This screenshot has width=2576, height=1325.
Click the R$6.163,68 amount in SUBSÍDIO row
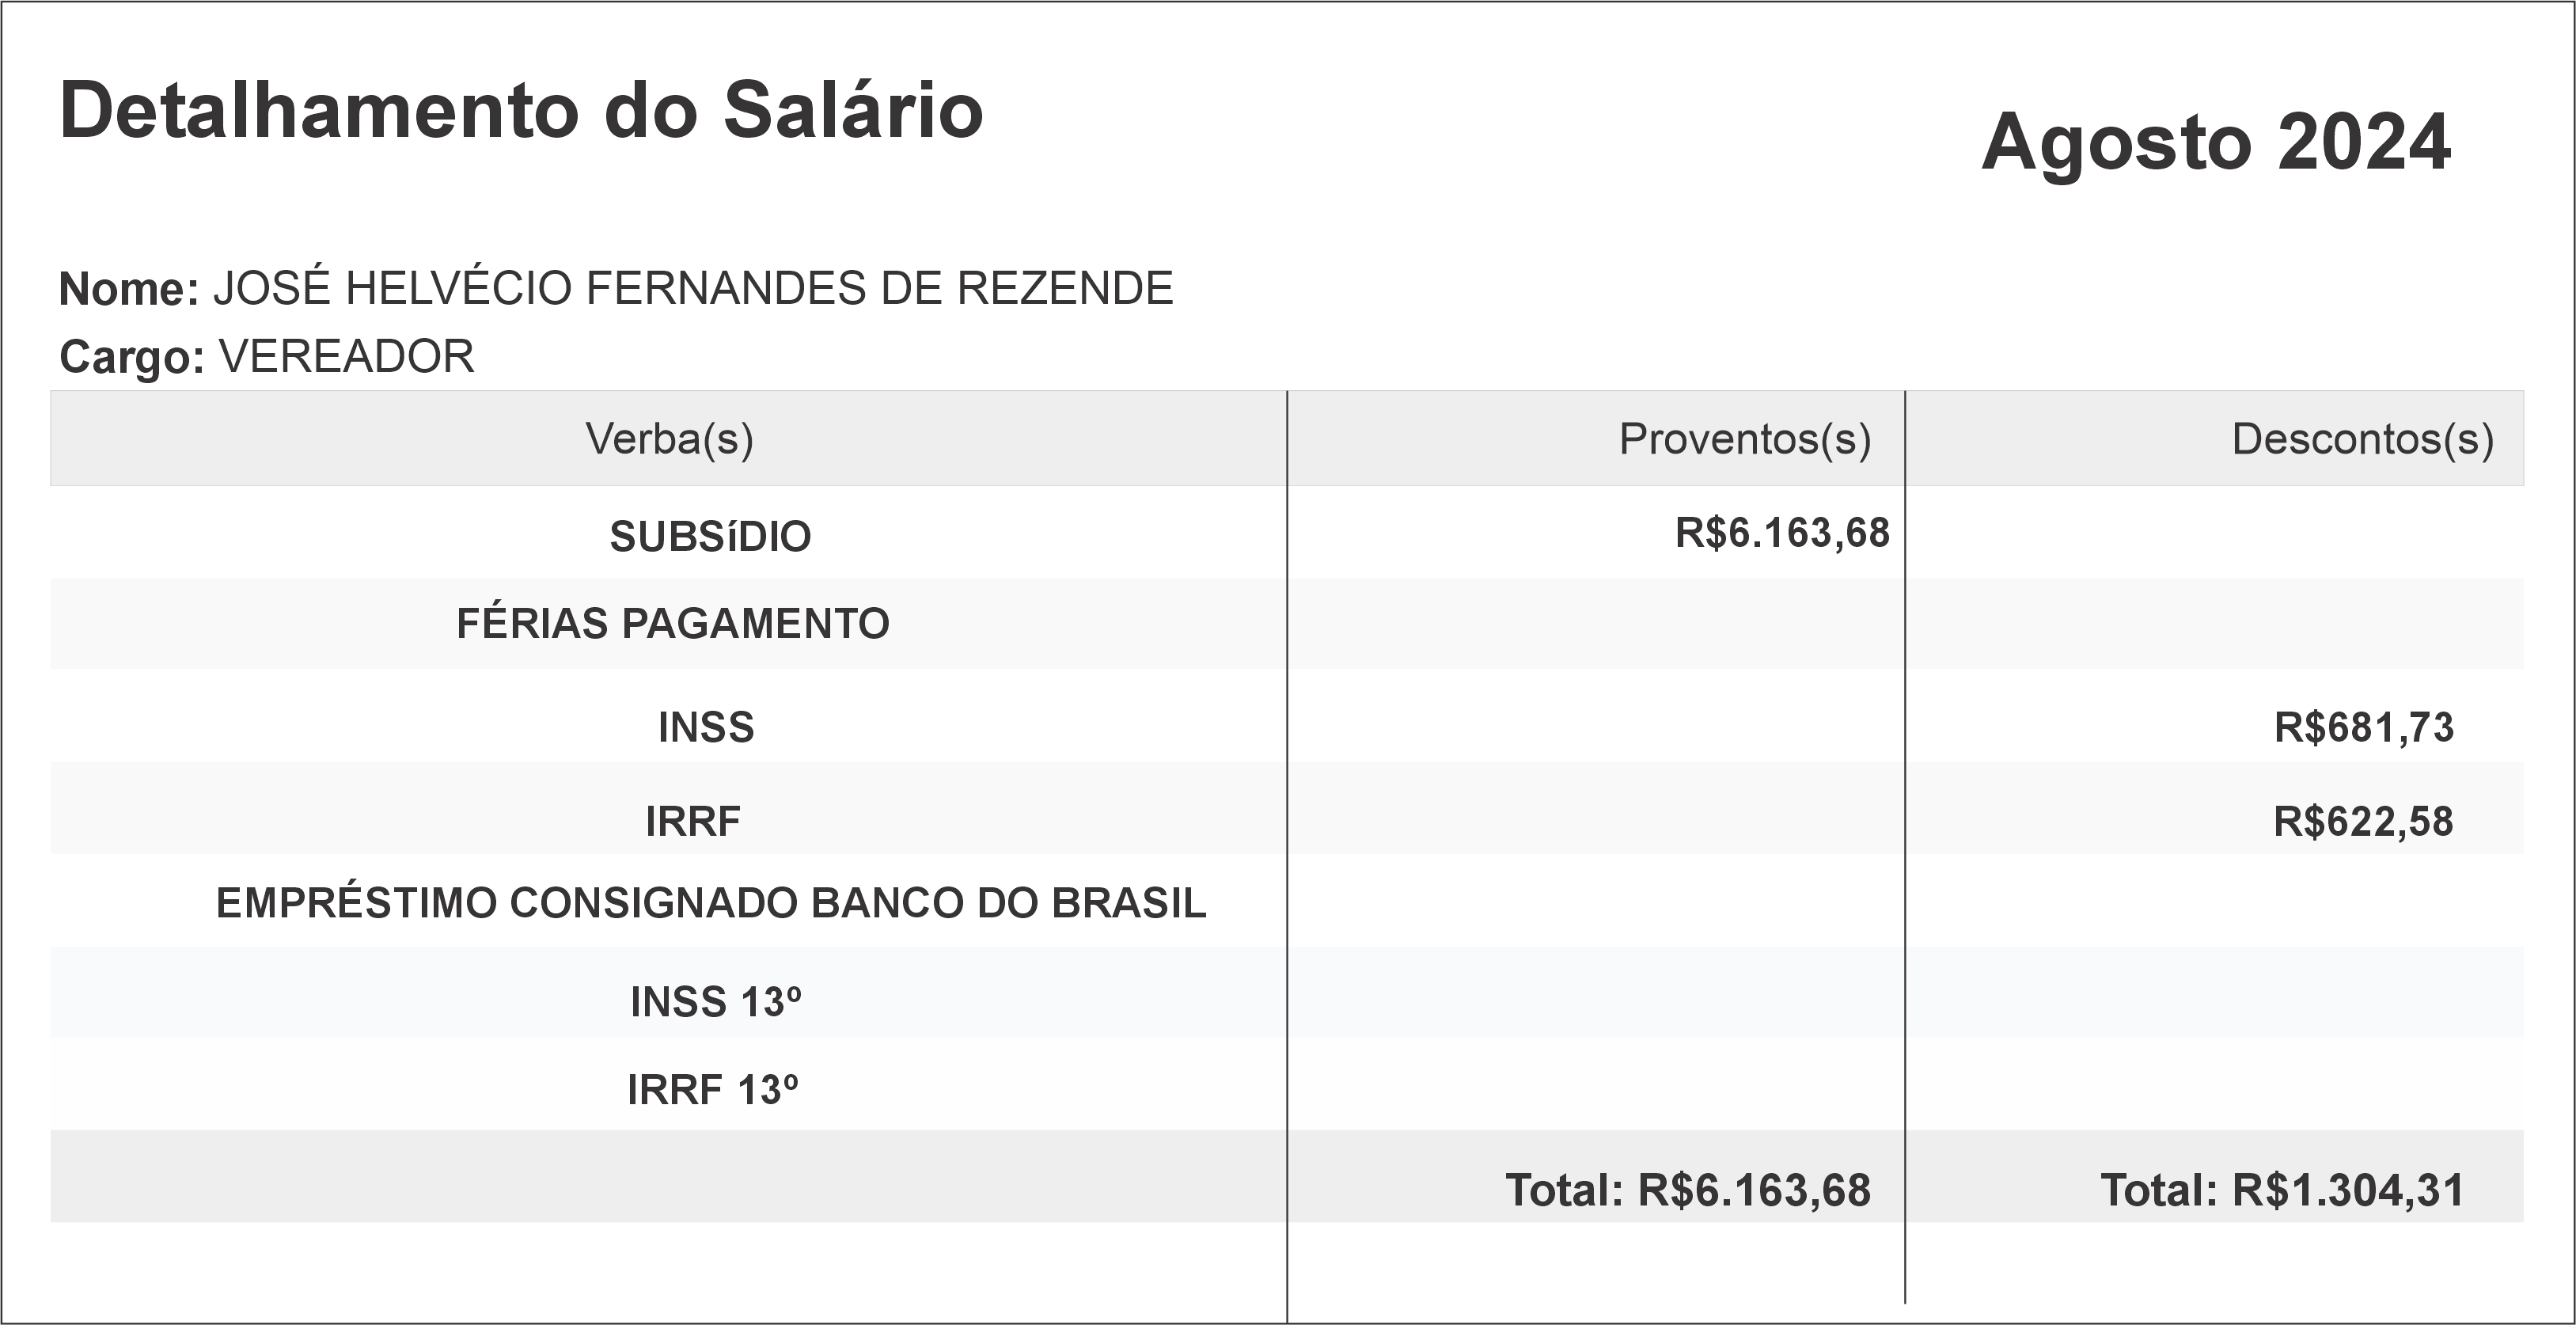[x=1782, y=533]
